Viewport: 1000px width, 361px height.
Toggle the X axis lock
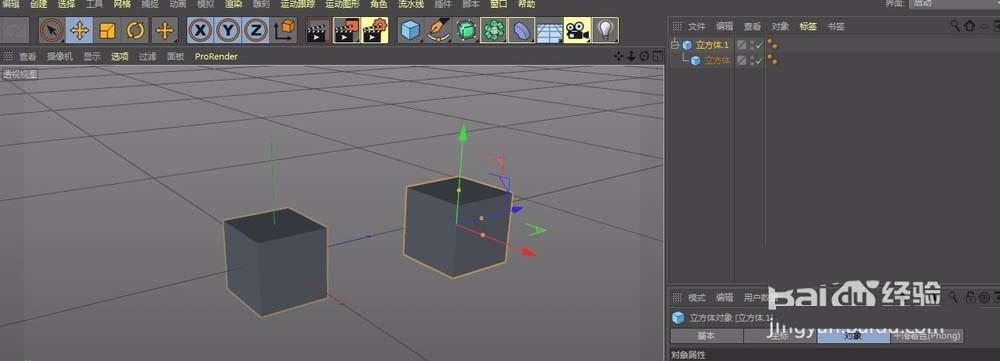pos(200,31)
